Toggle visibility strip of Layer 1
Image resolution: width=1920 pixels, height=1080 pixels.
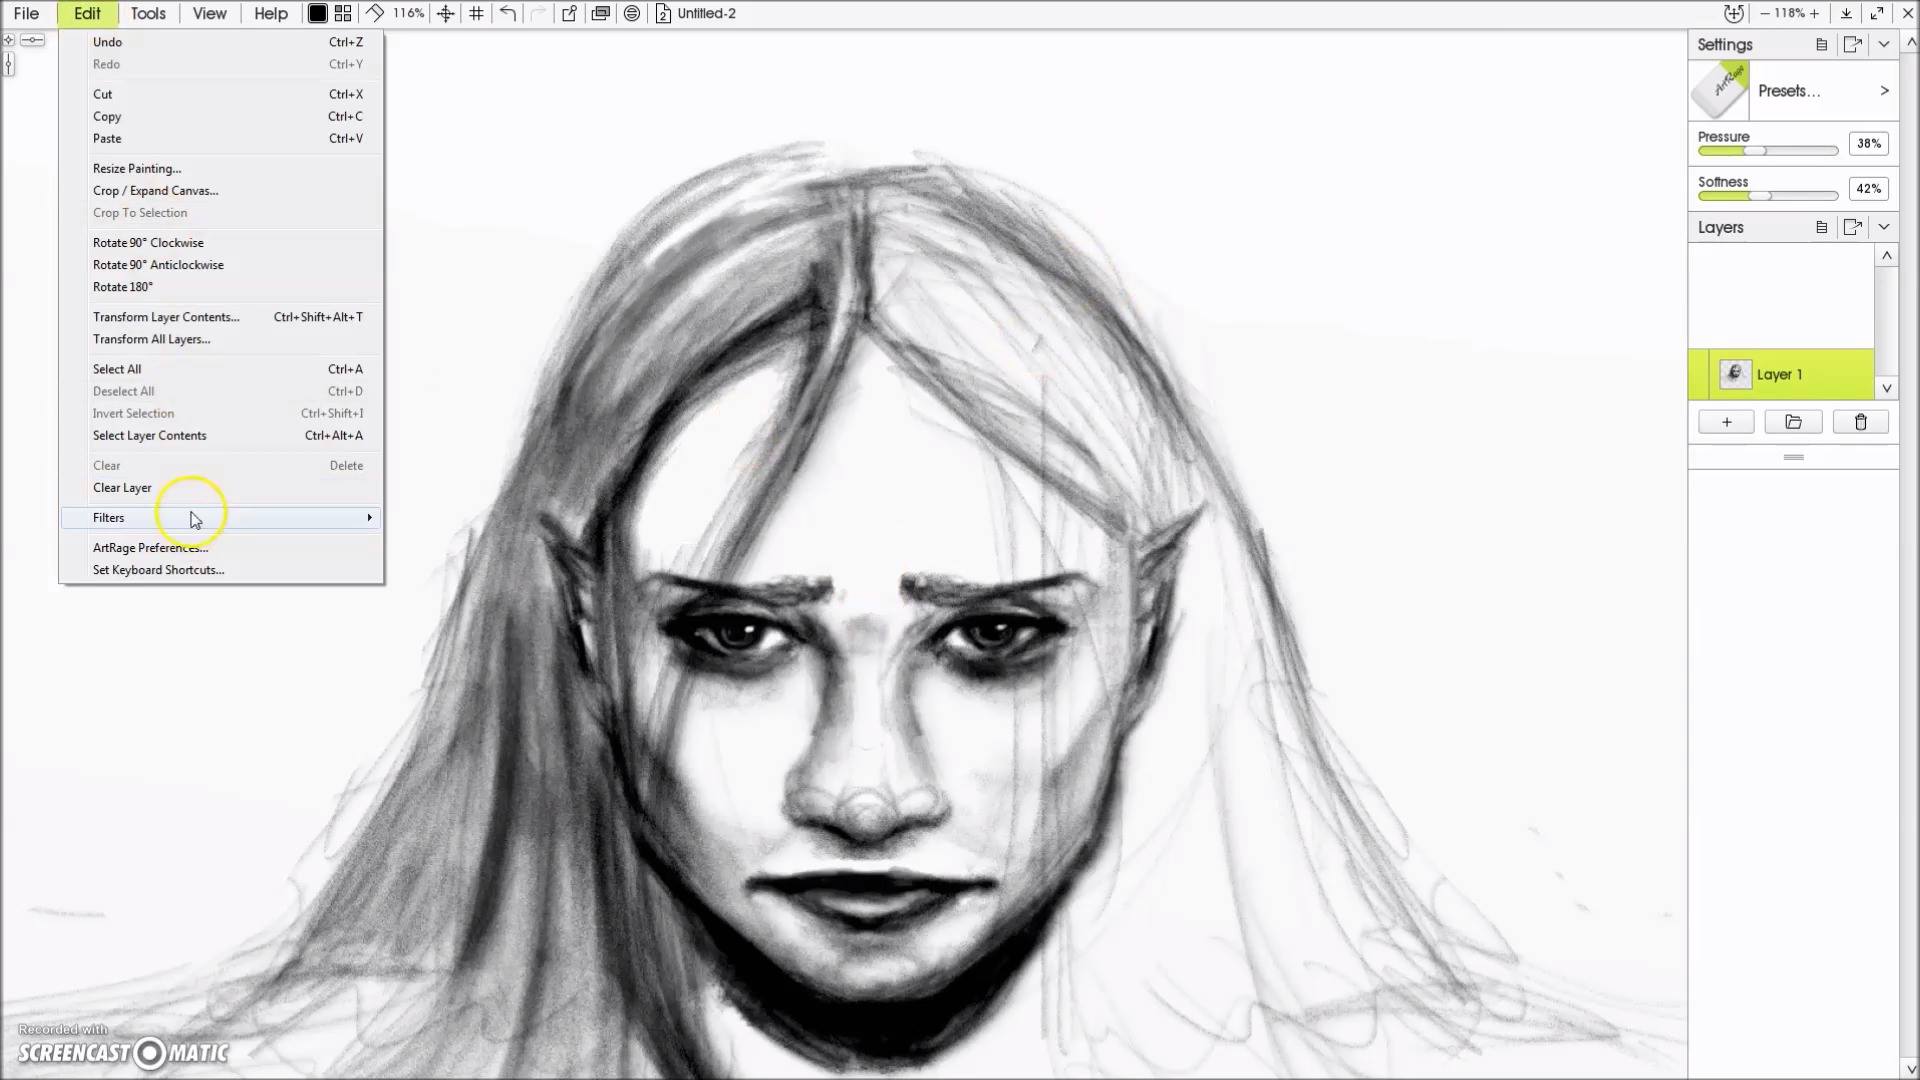coord(1699,374)
